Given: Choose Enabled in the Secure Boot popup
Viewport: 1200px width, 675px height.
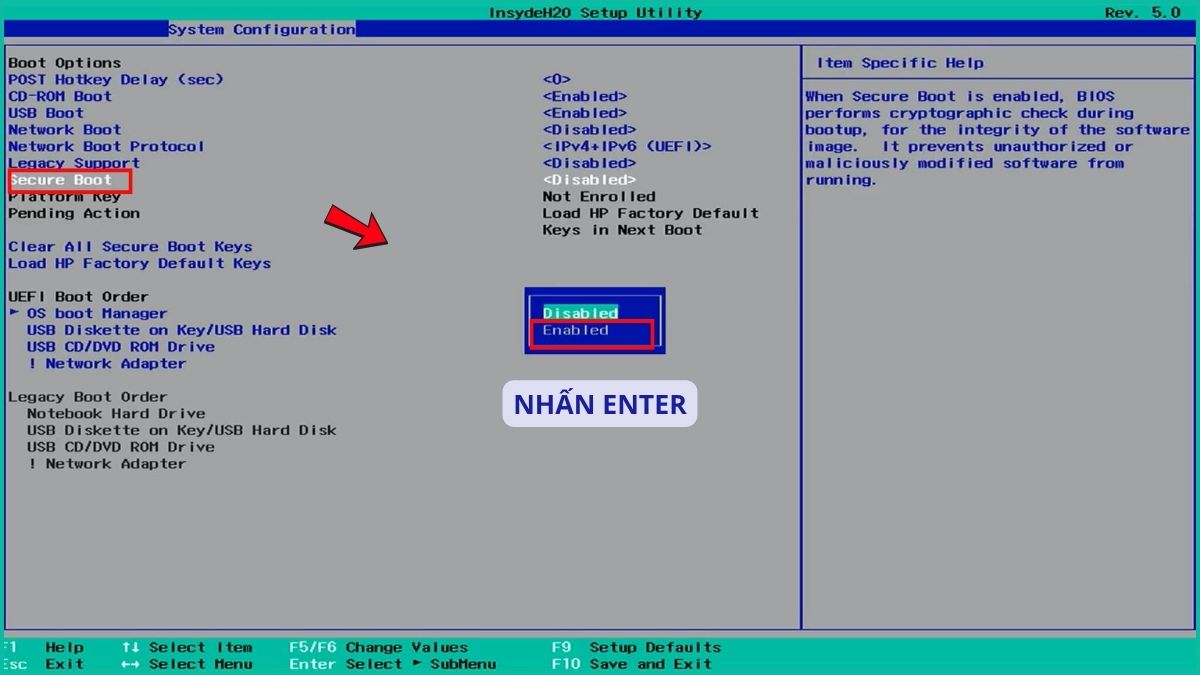Looking at the screenshot, I should pyautogui.click(x=576, y=330).
